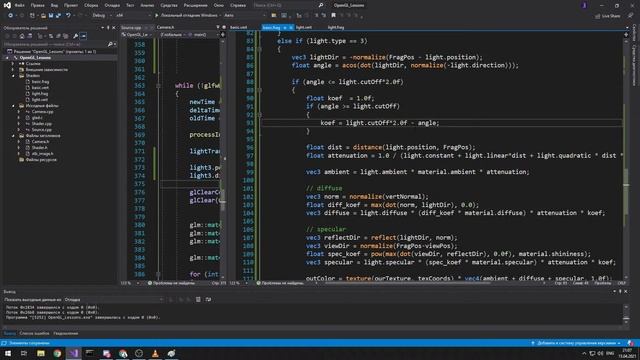Pin the Solution Explorer panel
The width and height of the screenshot is (640, 360).
(108, 28)
